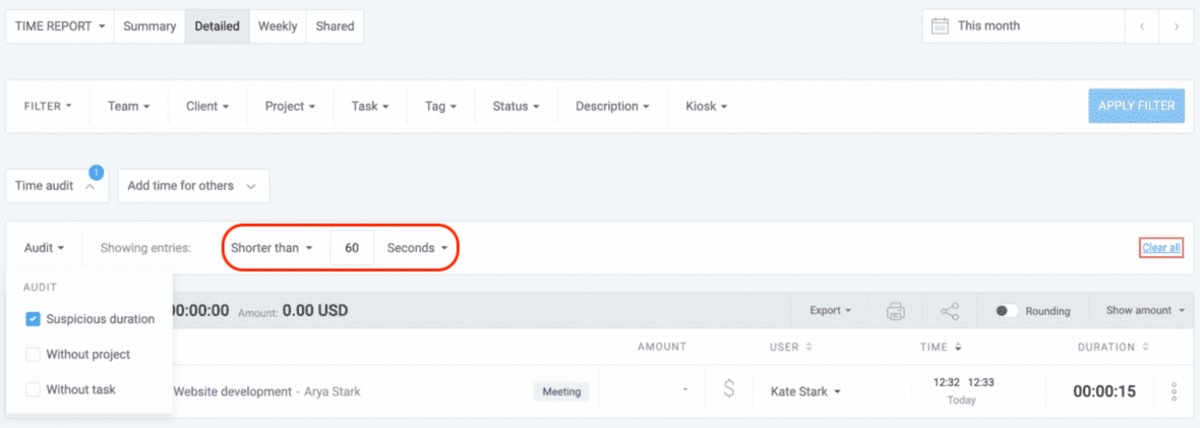Check the Without project checkbox

(33, 354)
